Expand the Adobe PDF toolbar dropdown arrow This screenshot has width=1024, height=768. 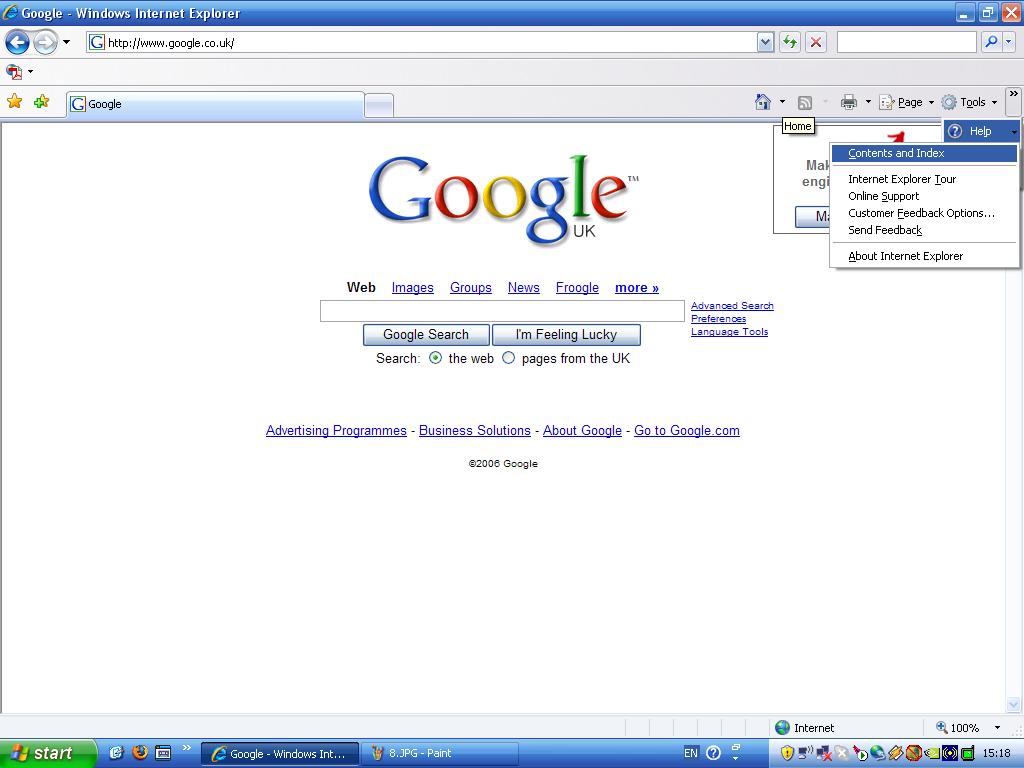click(30, 71)
